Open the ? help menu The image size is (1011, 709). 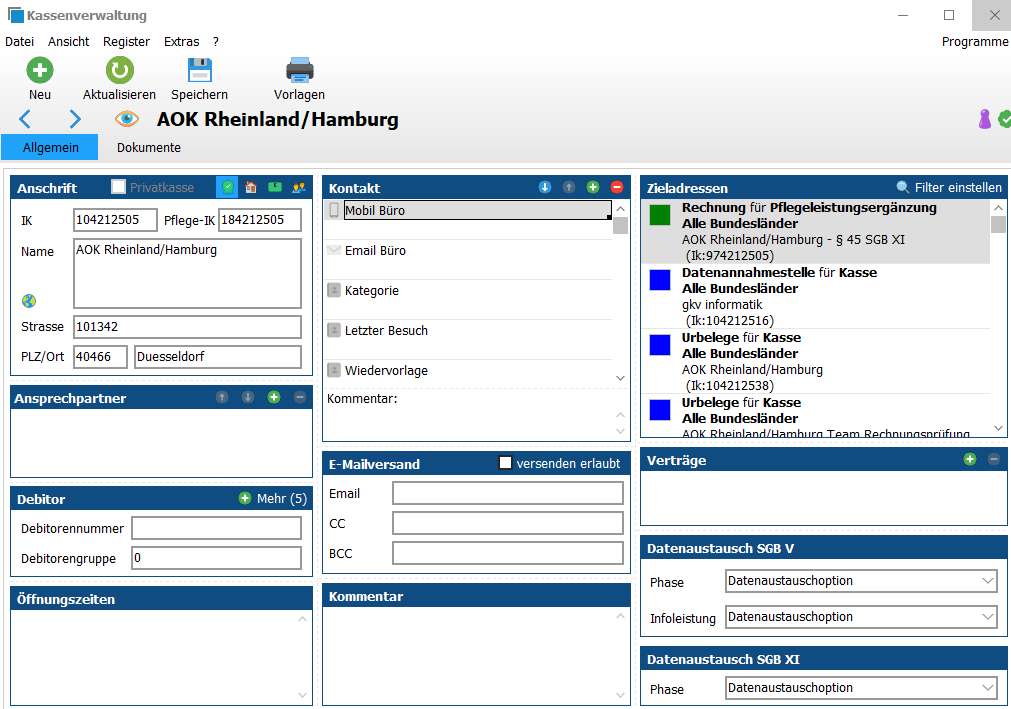tap(215, 41)
